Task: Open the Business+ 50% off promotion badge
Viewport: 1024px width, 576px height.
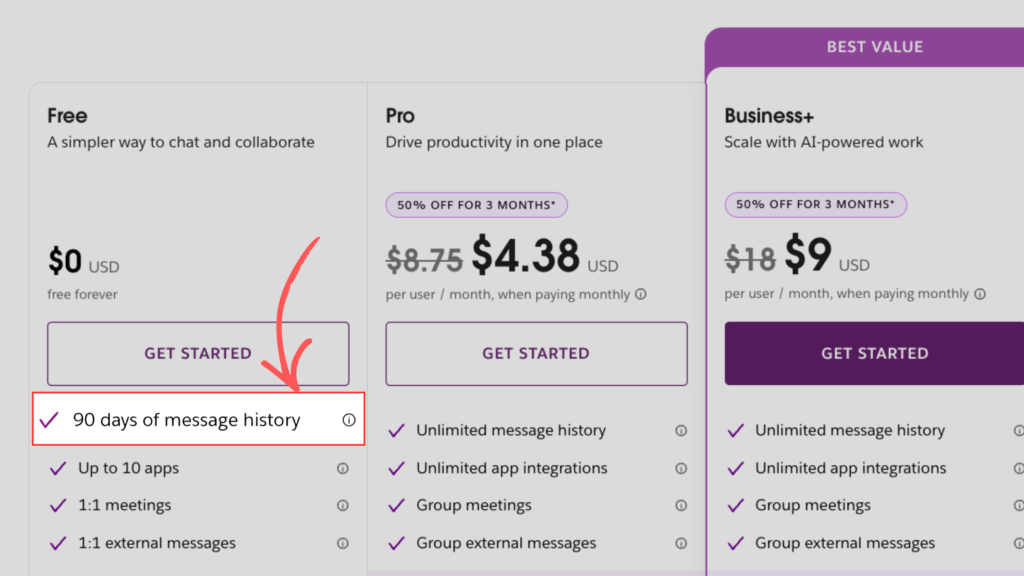Action: tap(815, 204)
